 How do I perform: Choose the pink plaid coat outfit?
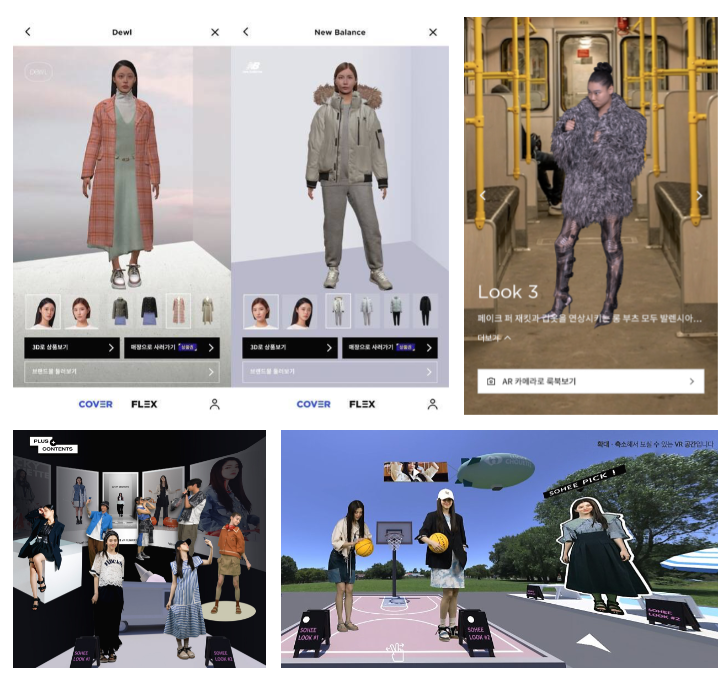[x=178, y=311]
